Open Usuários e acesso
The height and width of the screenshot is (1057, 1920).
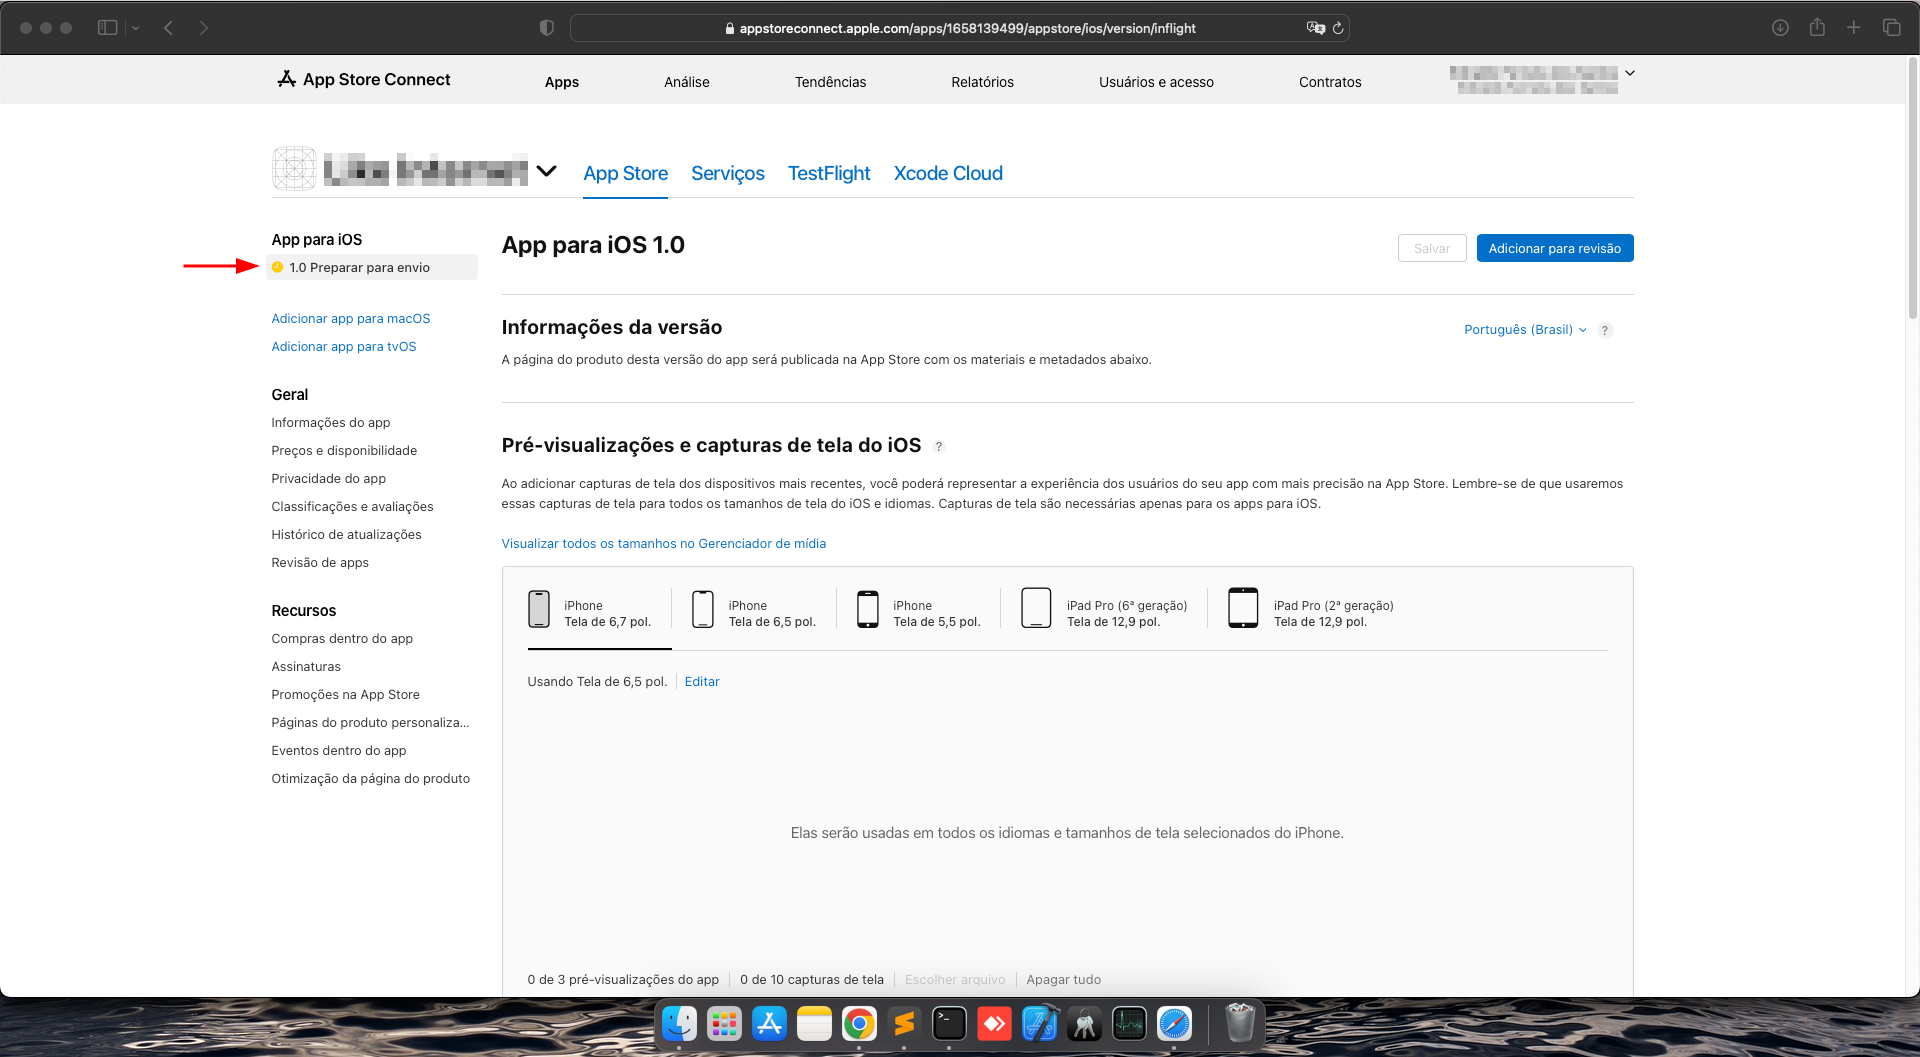point(1157,82)
